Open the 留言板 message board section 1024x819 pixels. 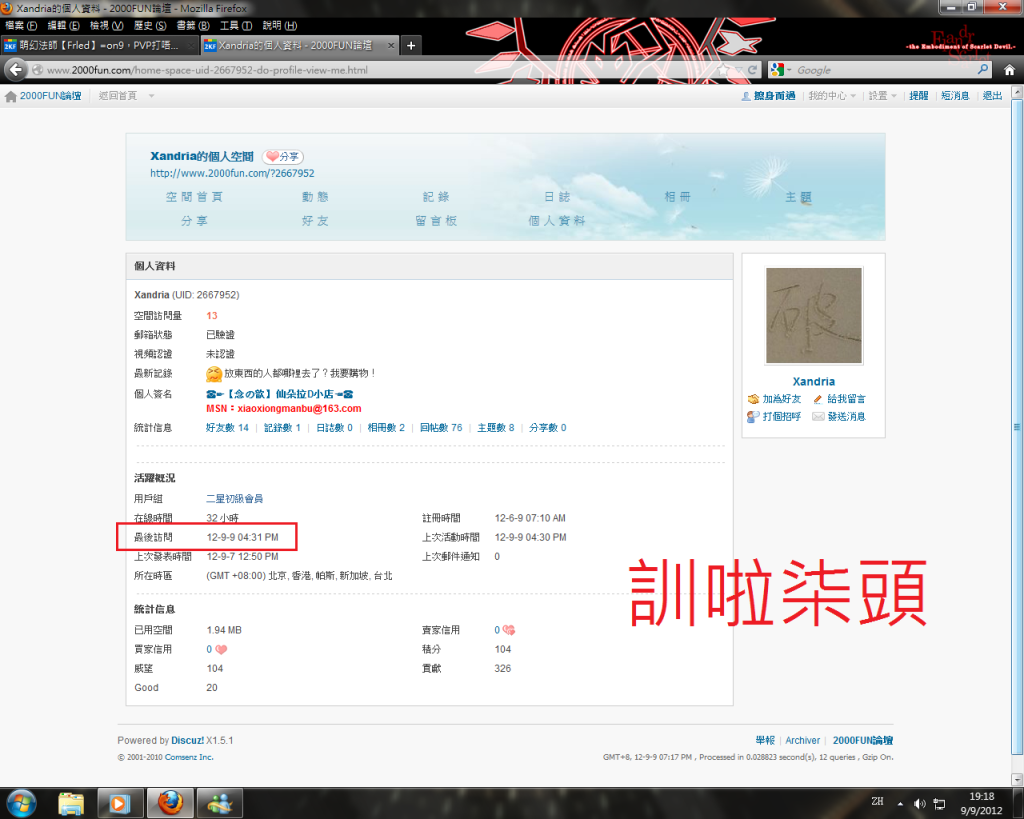point(436,220)
